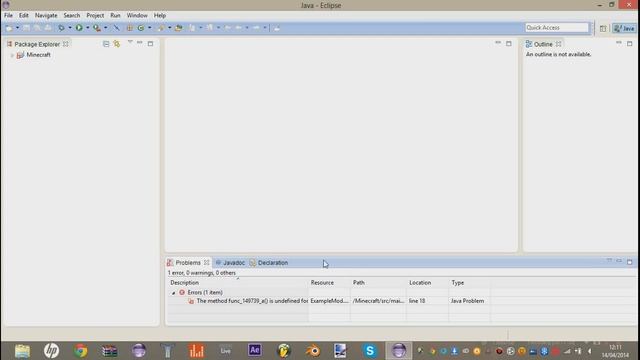Open the Run menu
The height and width of the screenshot is (360, 640).
point(115,15)
